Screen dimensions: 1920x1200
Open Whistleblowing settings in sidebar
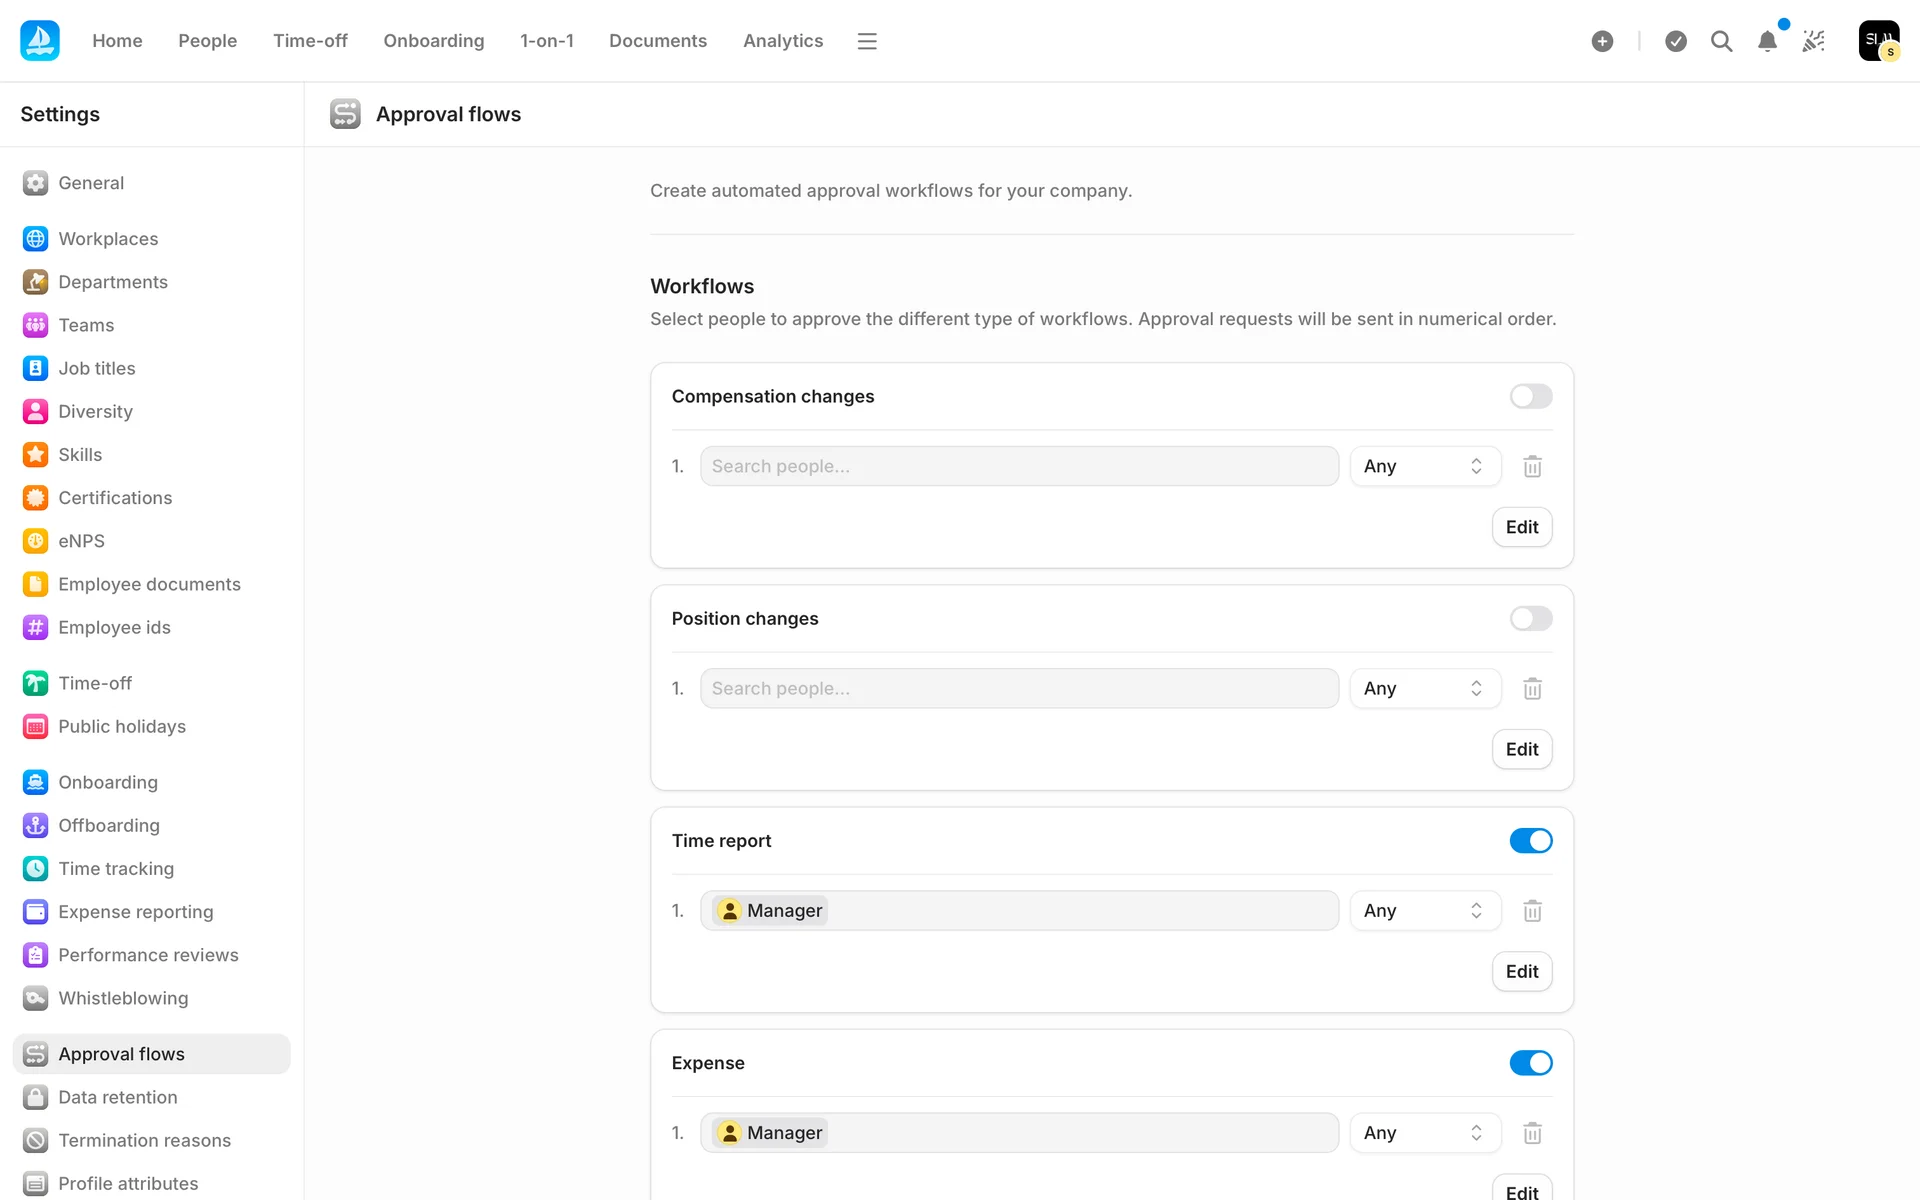(x=123, y=998)
